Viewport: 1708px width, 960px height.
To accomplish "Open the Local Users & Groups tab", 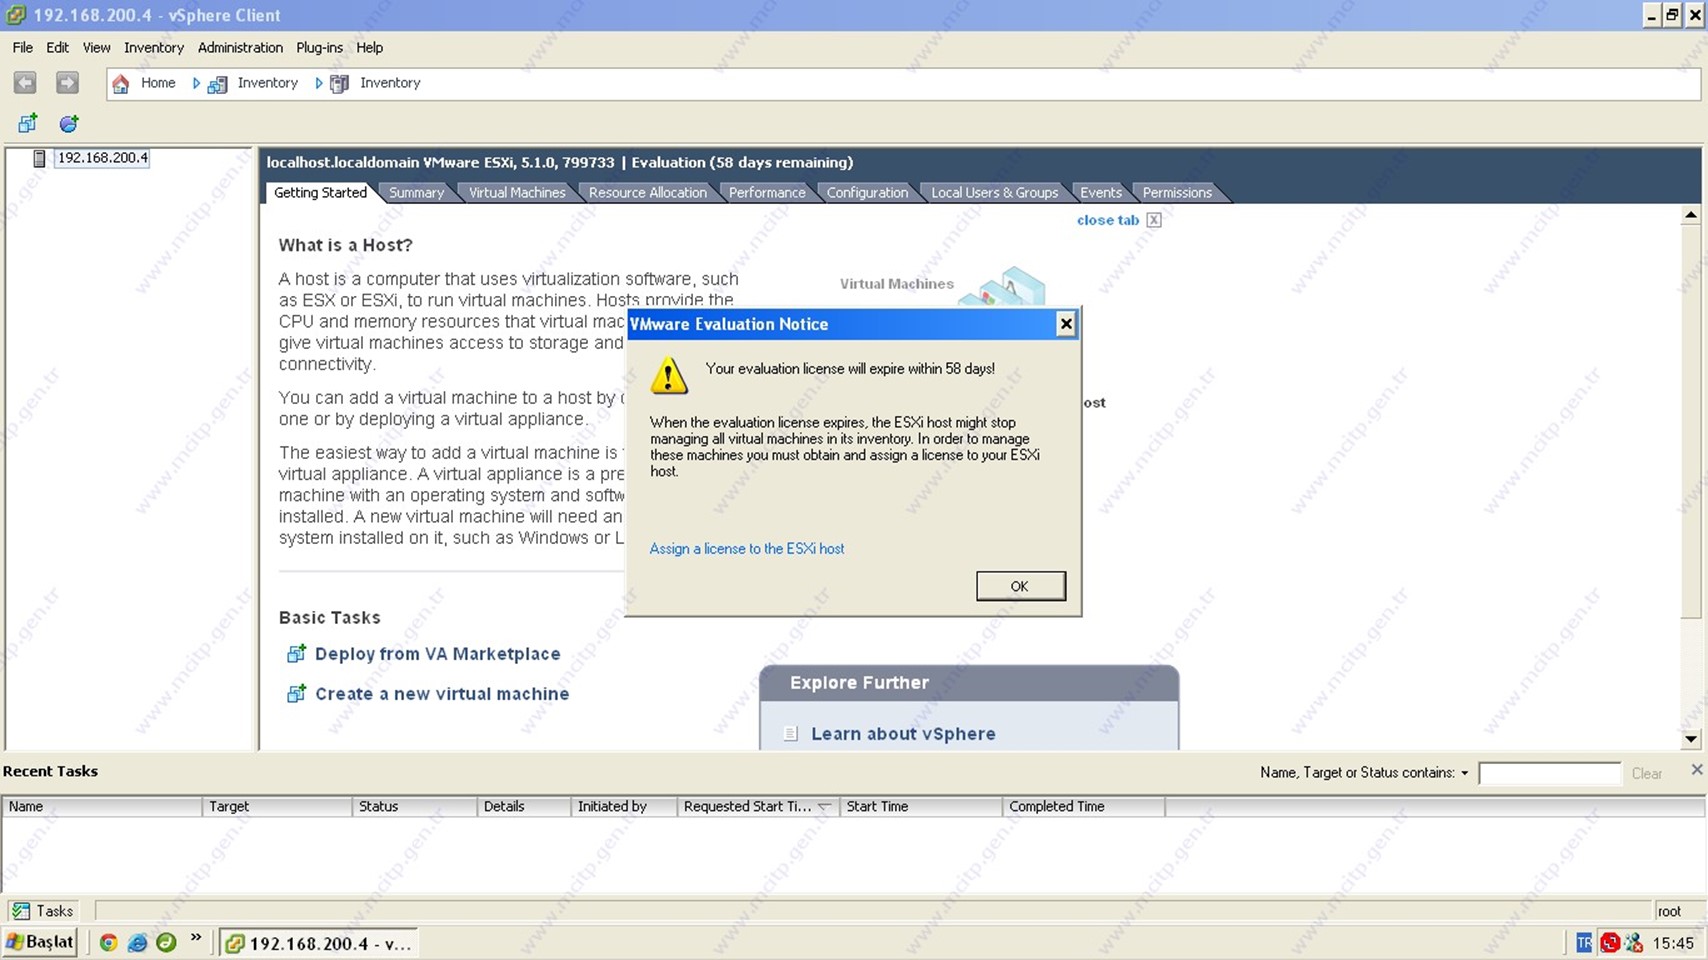I will [994, 192].
